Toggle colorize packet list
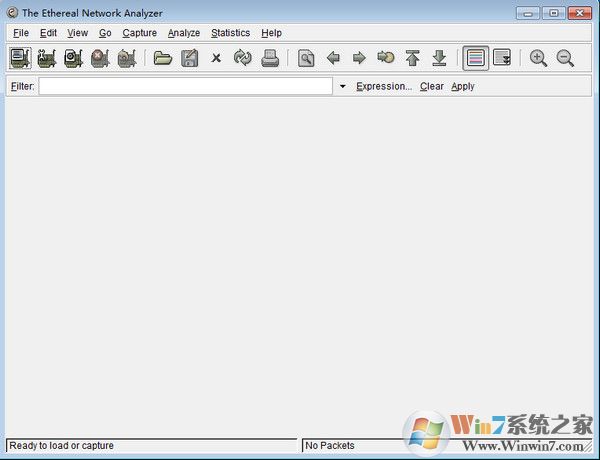600x460 pixels. 476,58
